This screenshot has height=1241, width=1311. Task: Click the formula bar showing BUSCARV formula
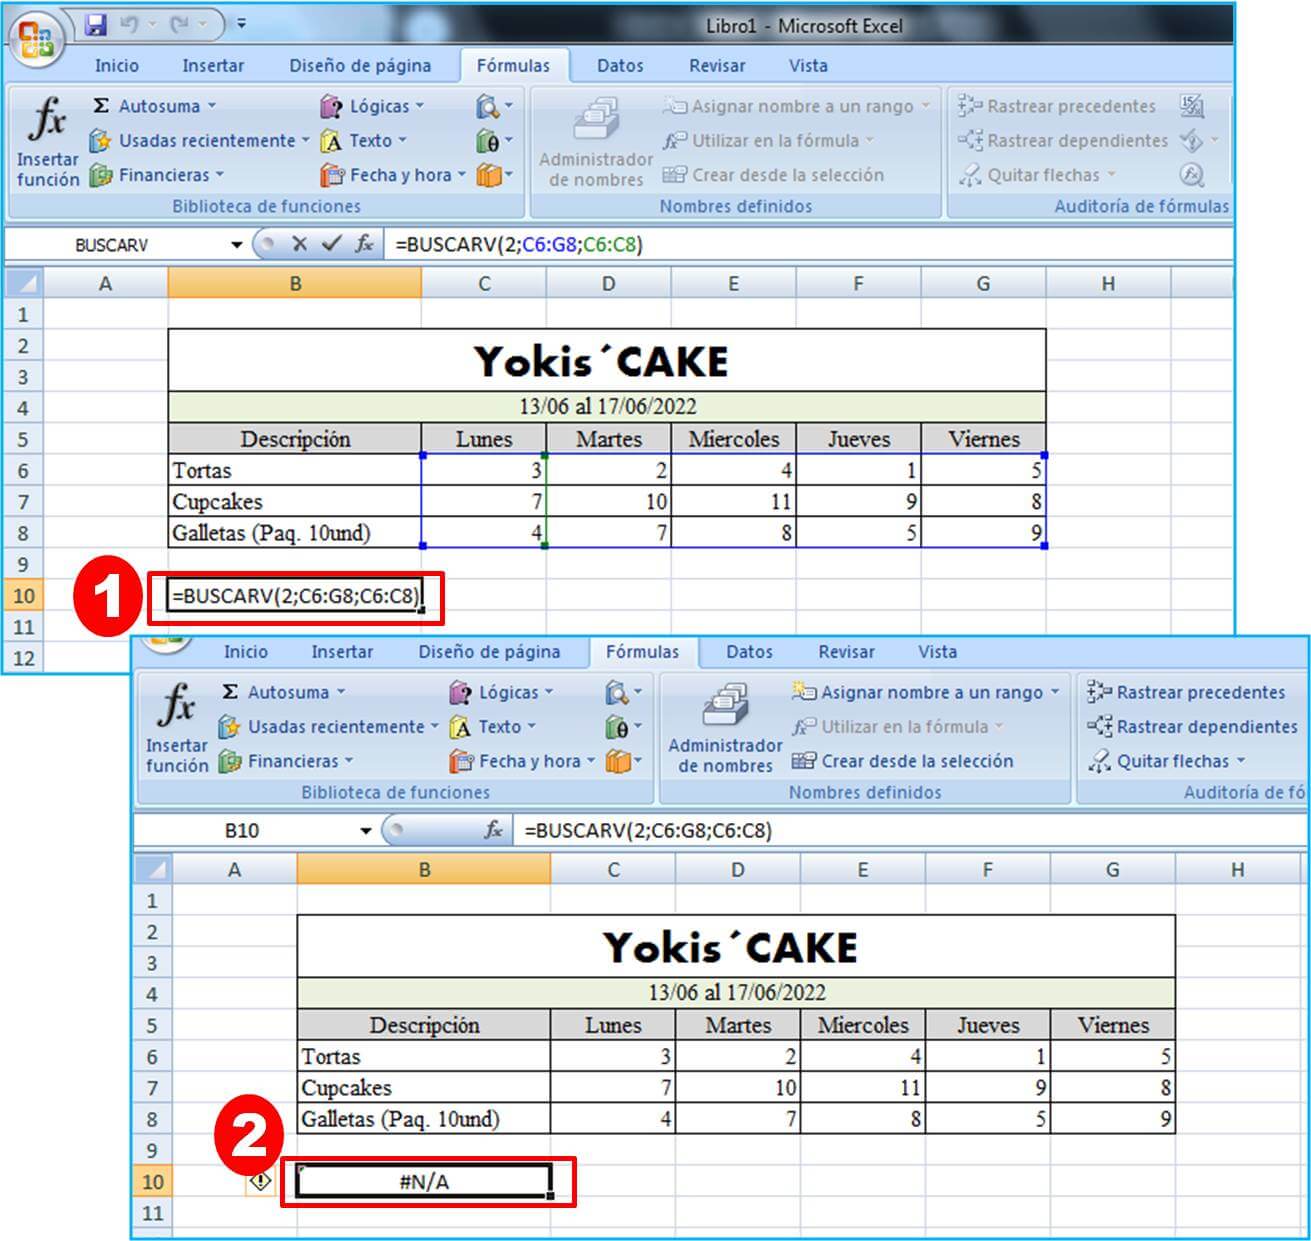pos(520,243)
